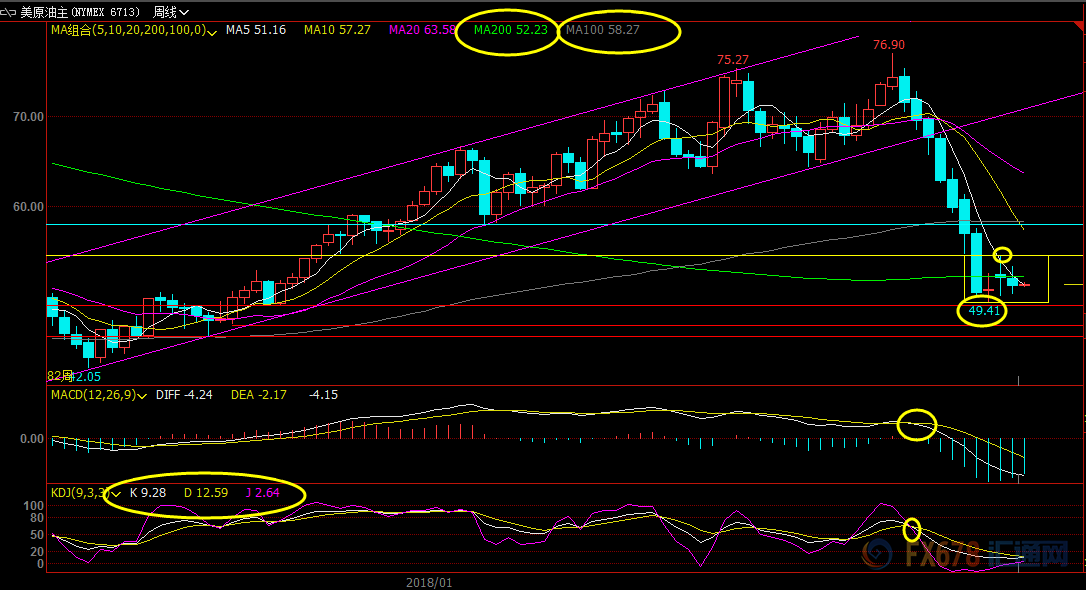
Task: Click the 75.27 peak price label
Action: pyautogui.click(x=733, y=60)
